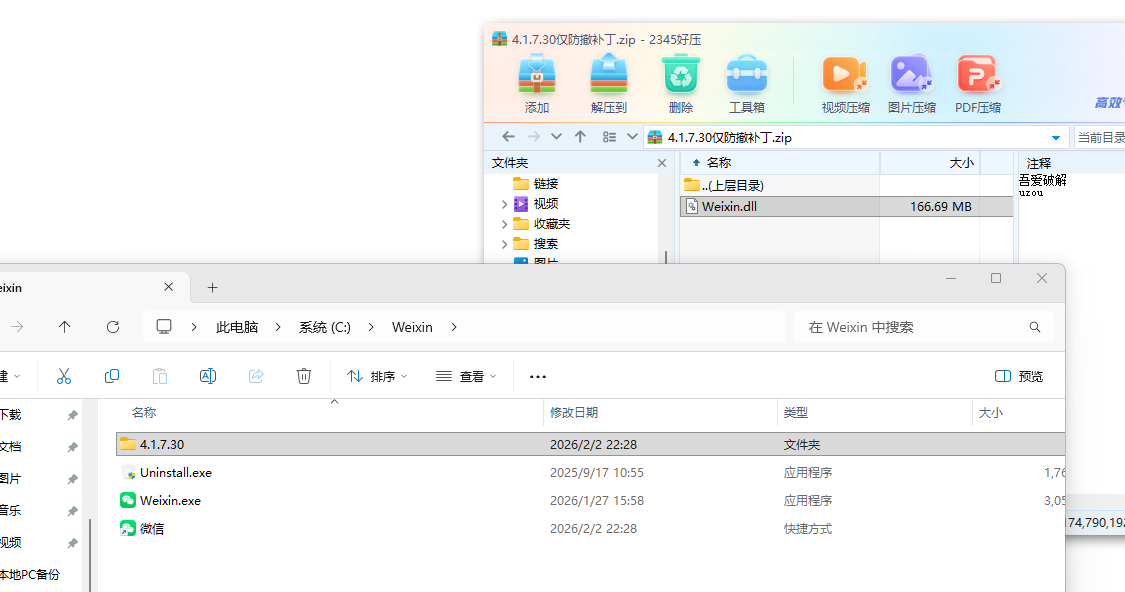Click the 删除 recycle bin icon in 好压
Screen dimensions: 1125x592
tap(681, 77)
